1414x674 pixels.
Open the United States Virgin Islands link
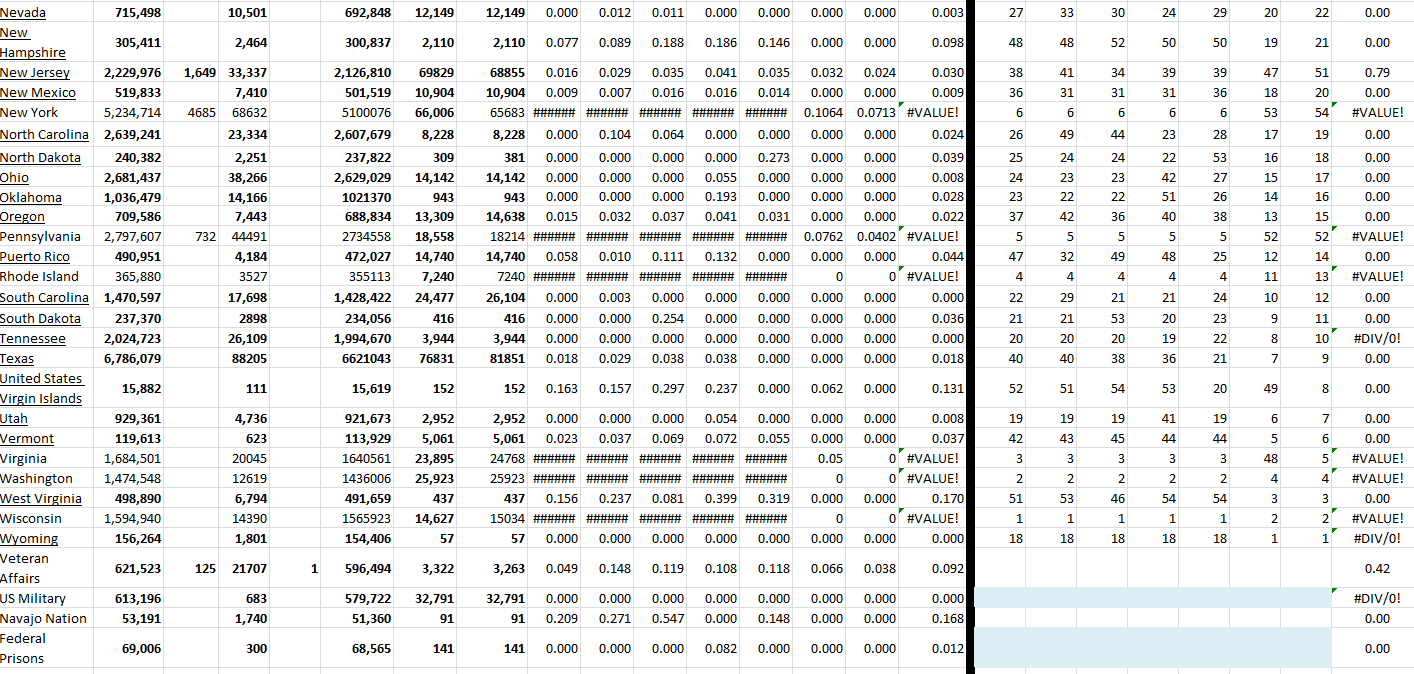tap(42, 388)
